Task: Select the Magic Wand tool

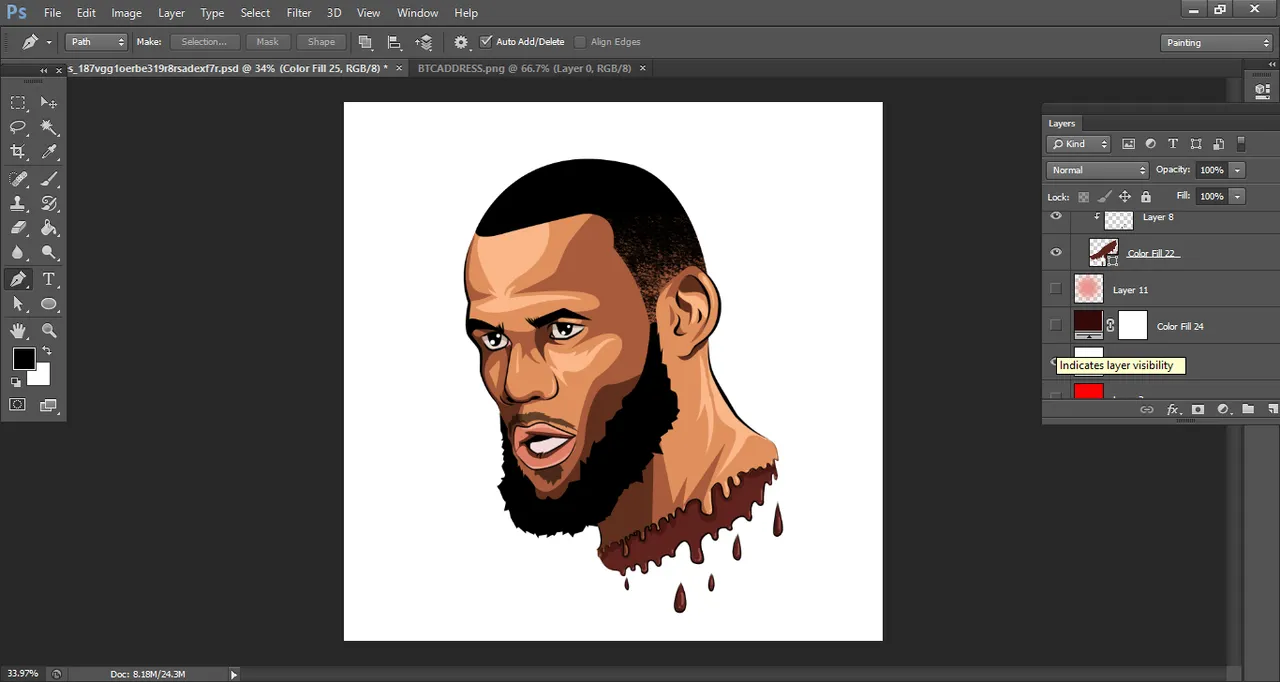Action: pos(48,128)
